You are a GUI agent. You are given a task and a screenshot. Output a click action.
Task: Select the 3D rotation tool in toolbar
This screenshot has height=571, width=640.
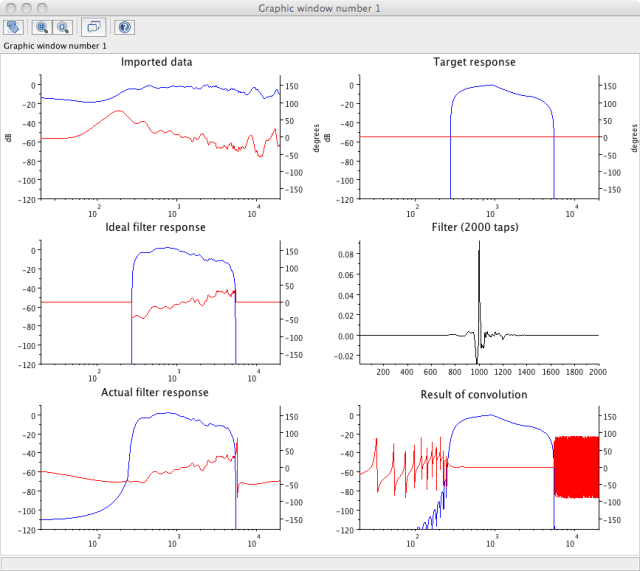pyautogui.click(x=15, y=27)
